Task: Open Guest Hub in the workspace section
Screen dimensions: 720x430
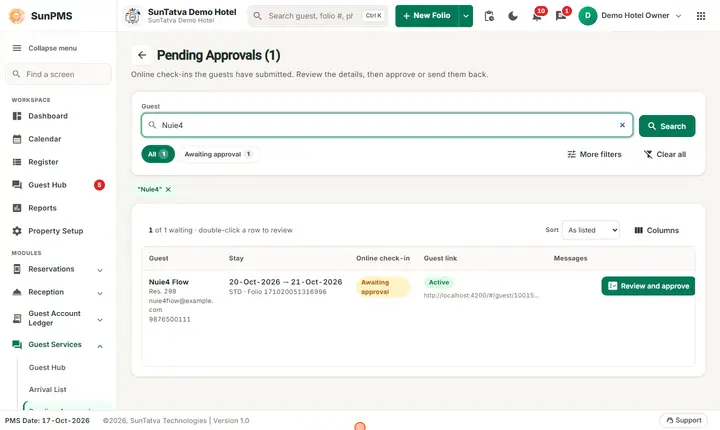Action: point(58,185)
